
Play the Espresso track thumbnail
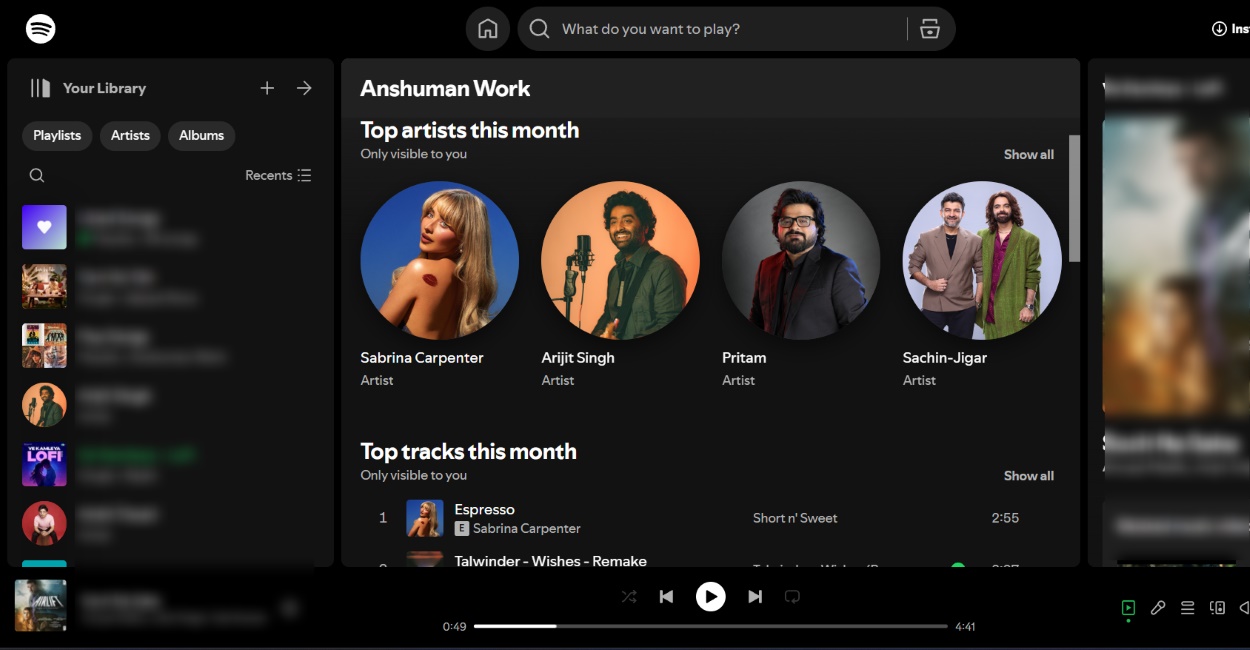pyautogui.click(x=425, y=518)
